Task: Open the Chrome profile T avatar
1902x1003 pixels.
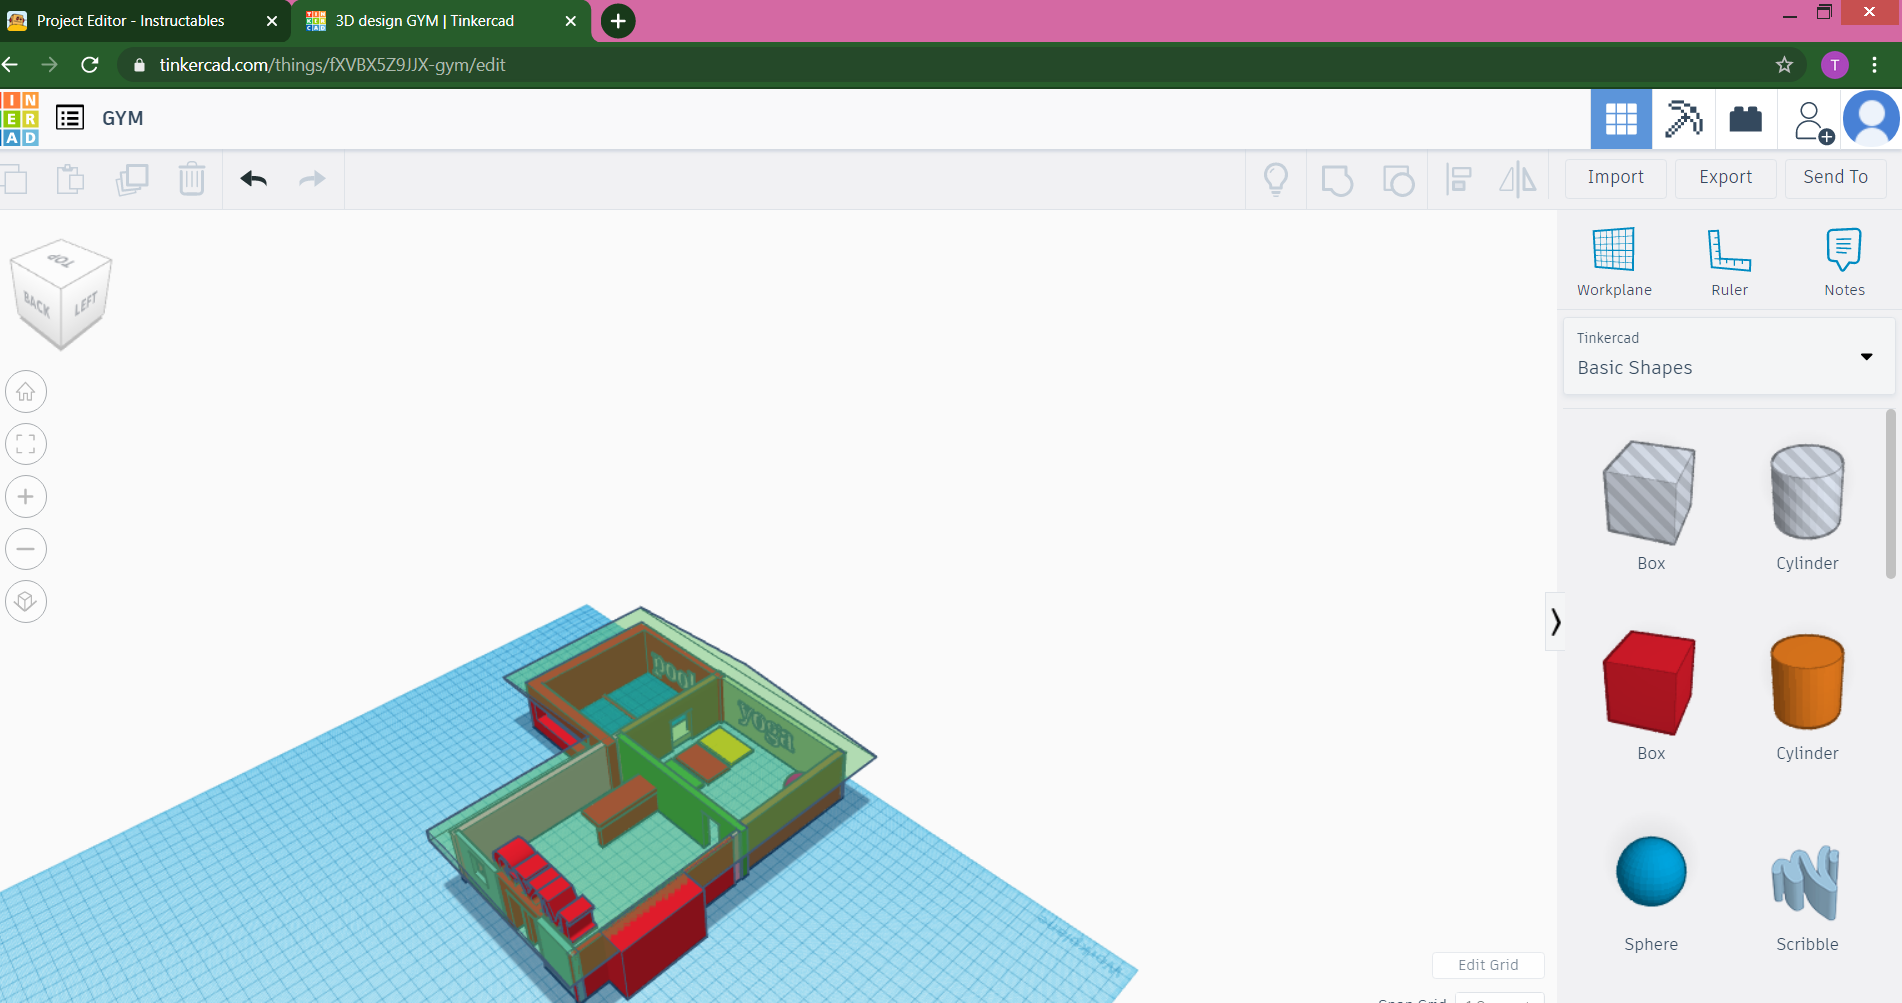Action: (x=1834, y=65)
